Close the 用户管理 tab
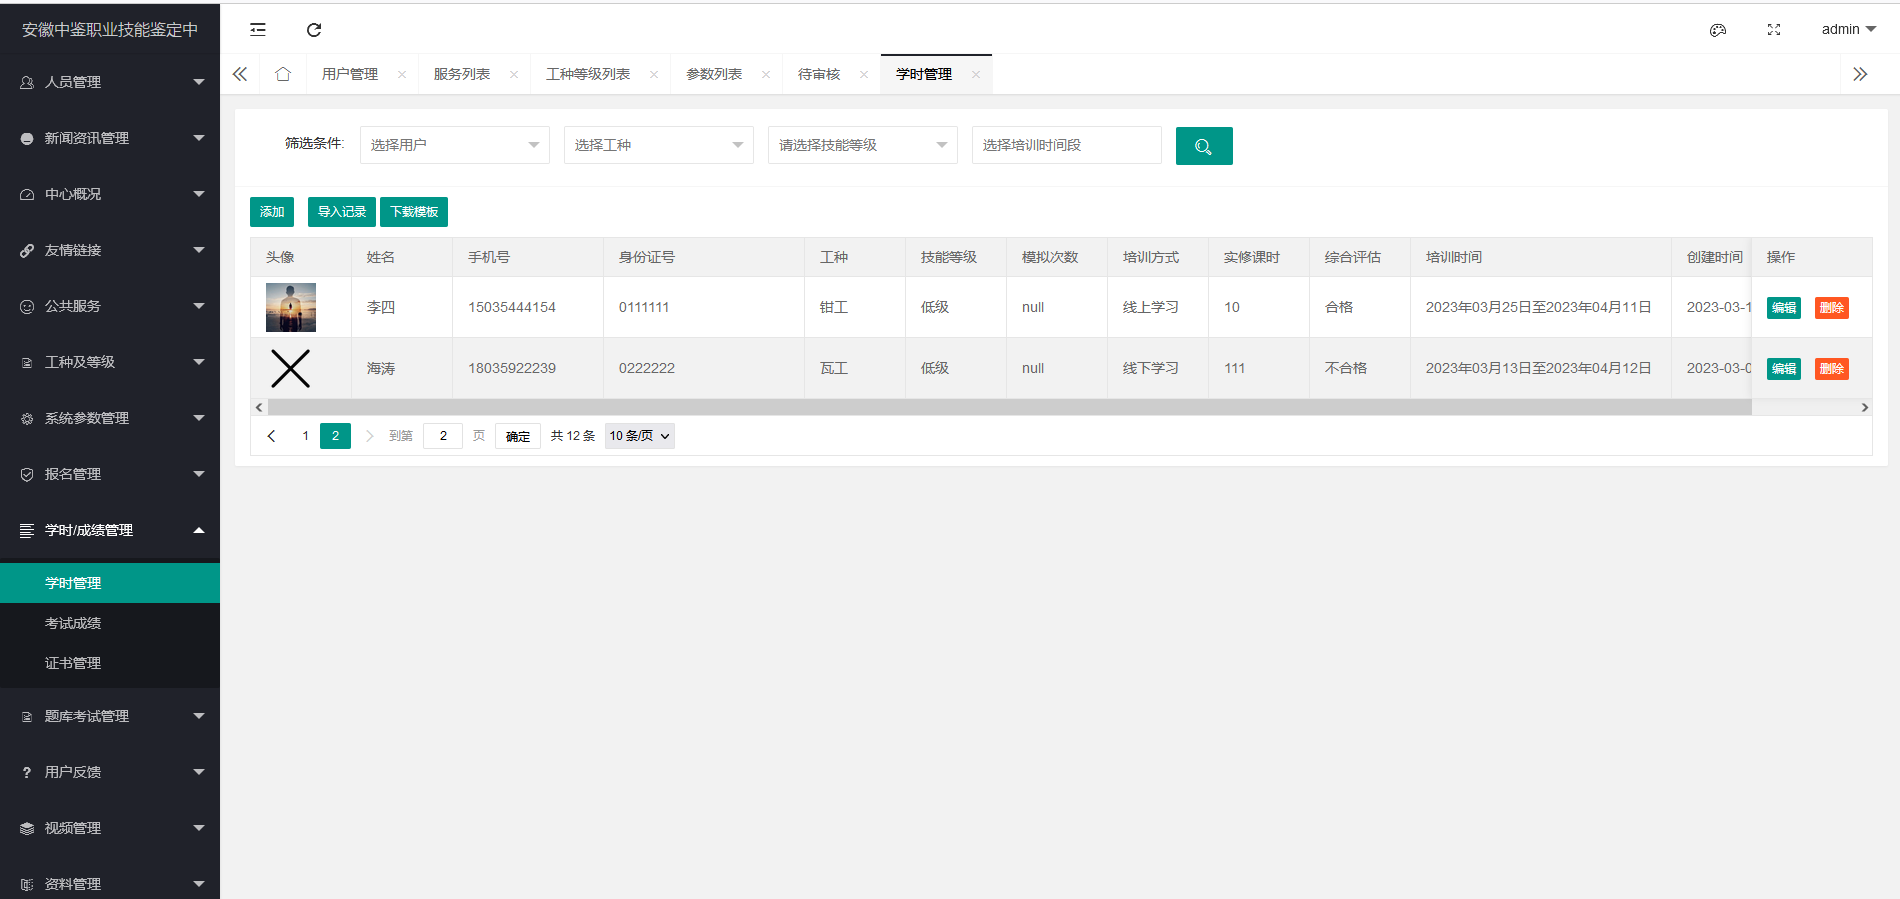Screen dimensions: 1900x899 click(402, 74)
